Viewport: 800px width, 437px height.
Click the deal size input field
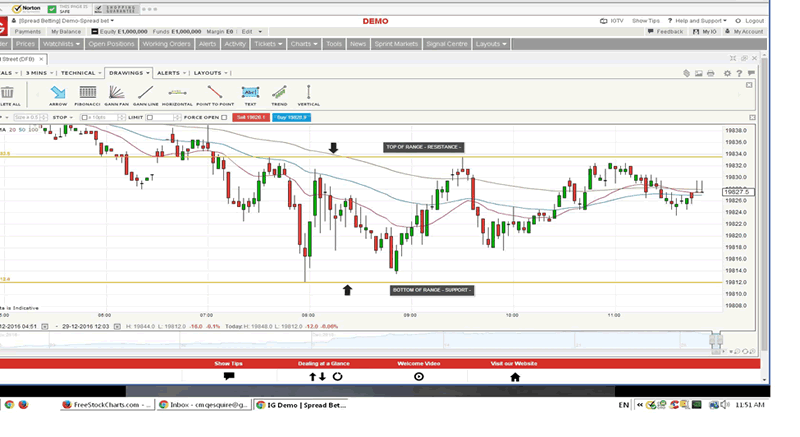(30, 117)
